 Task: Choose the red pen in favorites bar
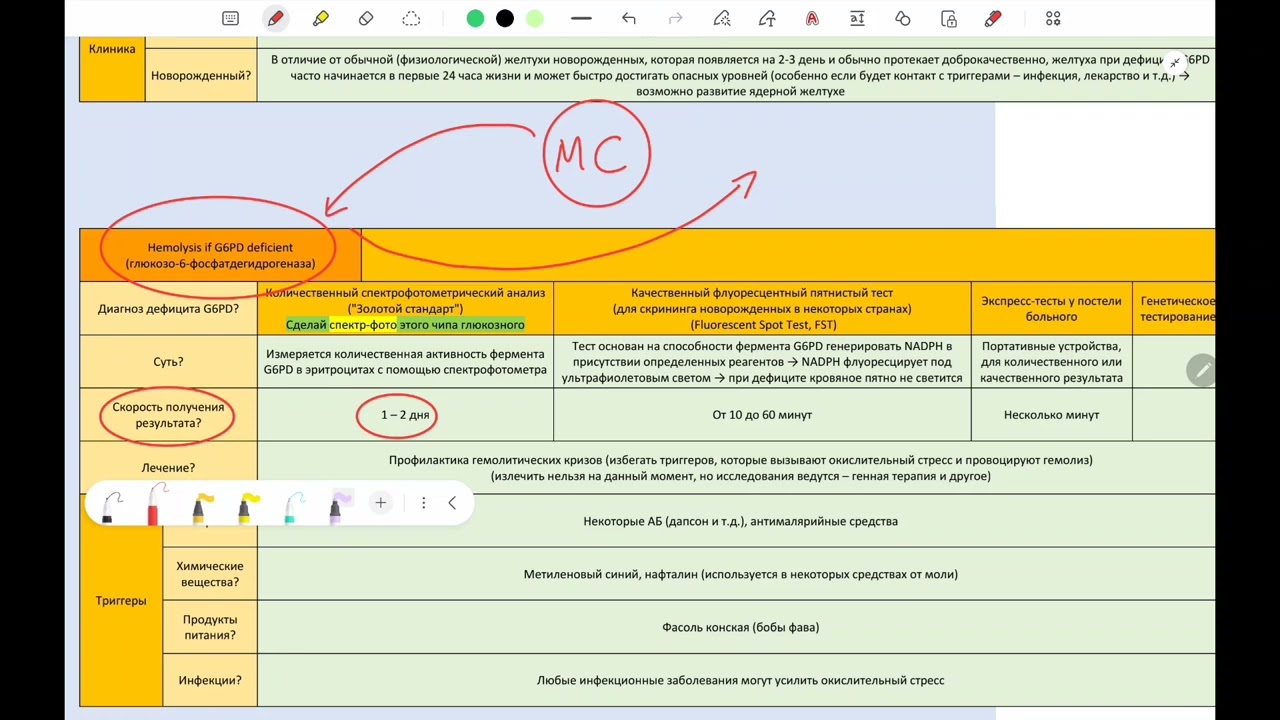(155, 504)
